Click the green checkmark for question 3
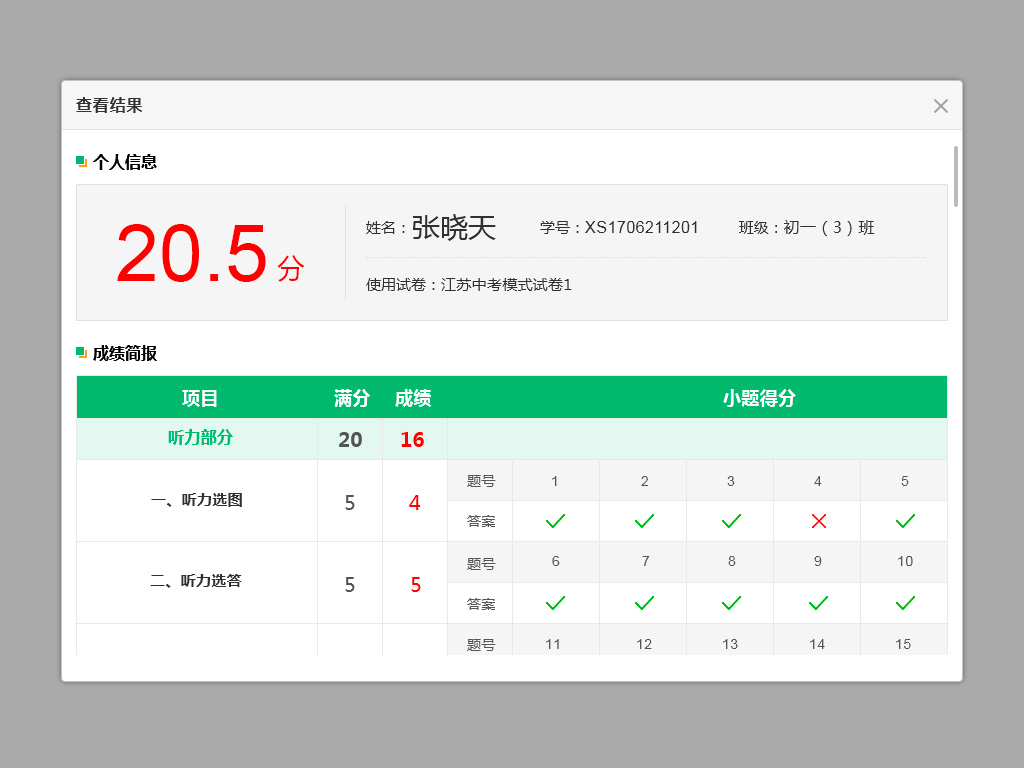 (x=731, y=521)
